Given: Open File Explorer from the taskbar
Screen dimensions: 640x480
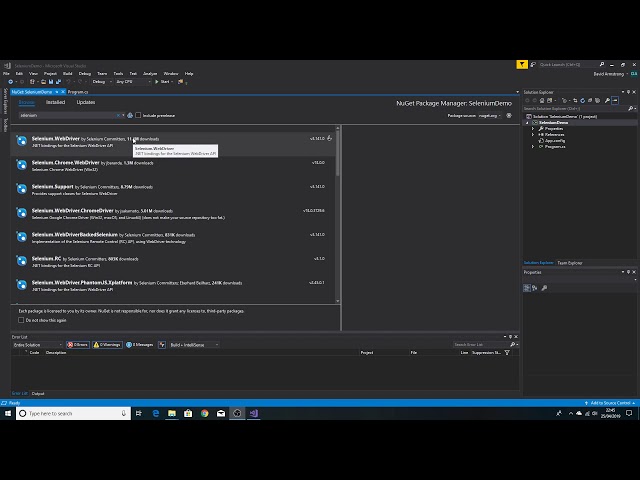Looking at the screenshot, I should coord(172,413).
